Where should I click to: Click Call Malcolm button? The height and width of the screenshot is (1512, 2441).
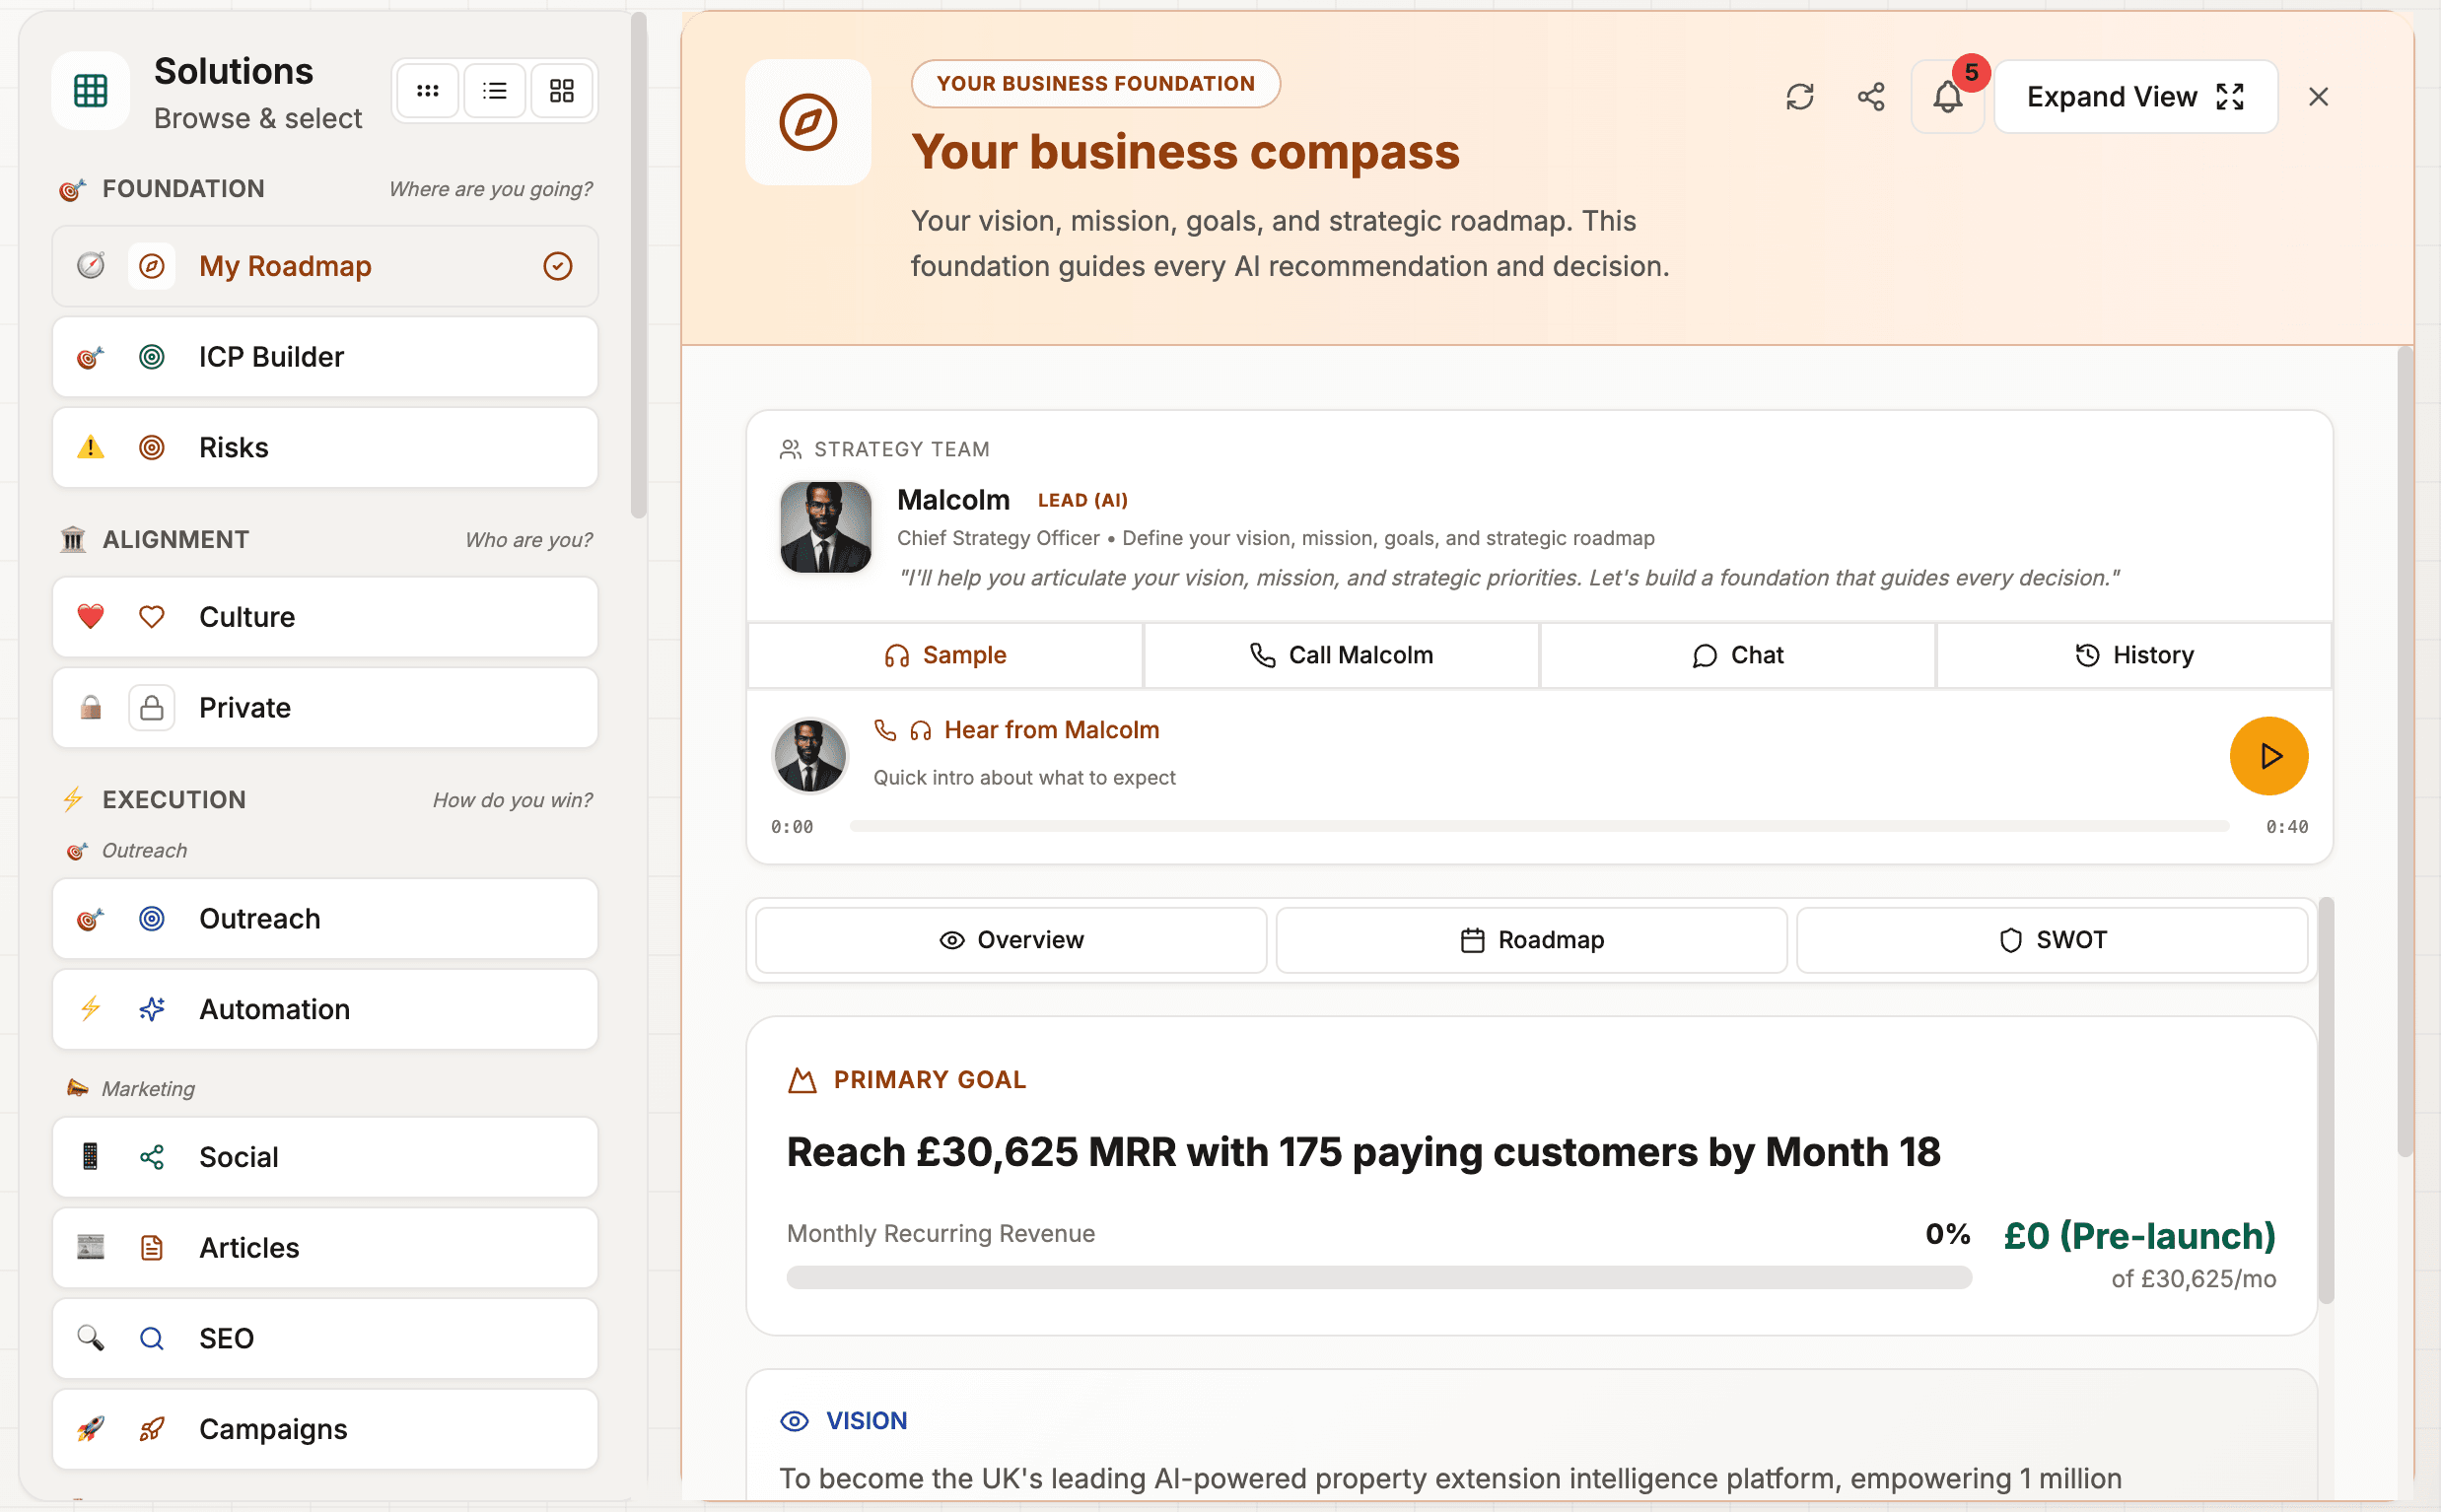pos(1341,655)
